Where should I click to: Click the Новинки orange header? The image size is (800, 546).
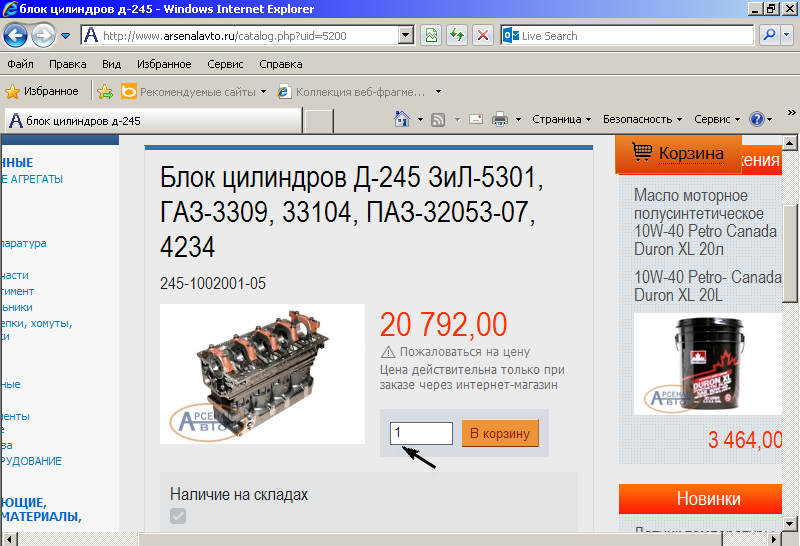(700, 499)
